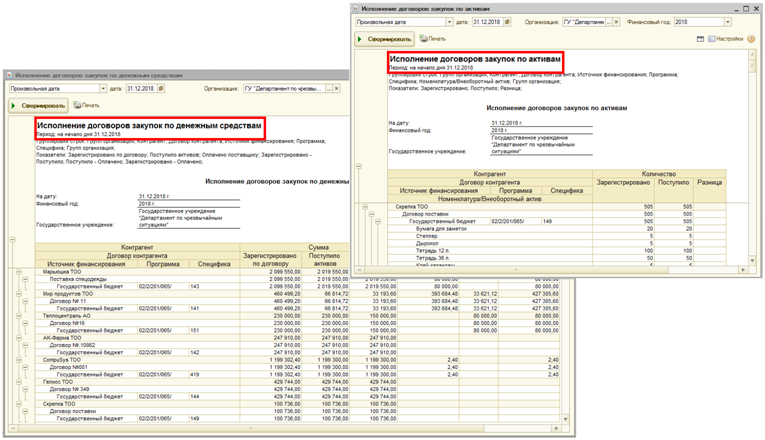Click the Сформировать button in assets report
Viewport: 765px width, 440px height.
[x=385, y=38]
